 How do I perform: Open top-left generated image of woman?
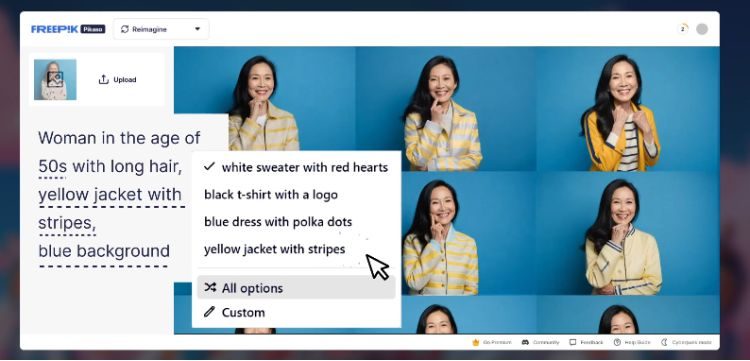265,99
